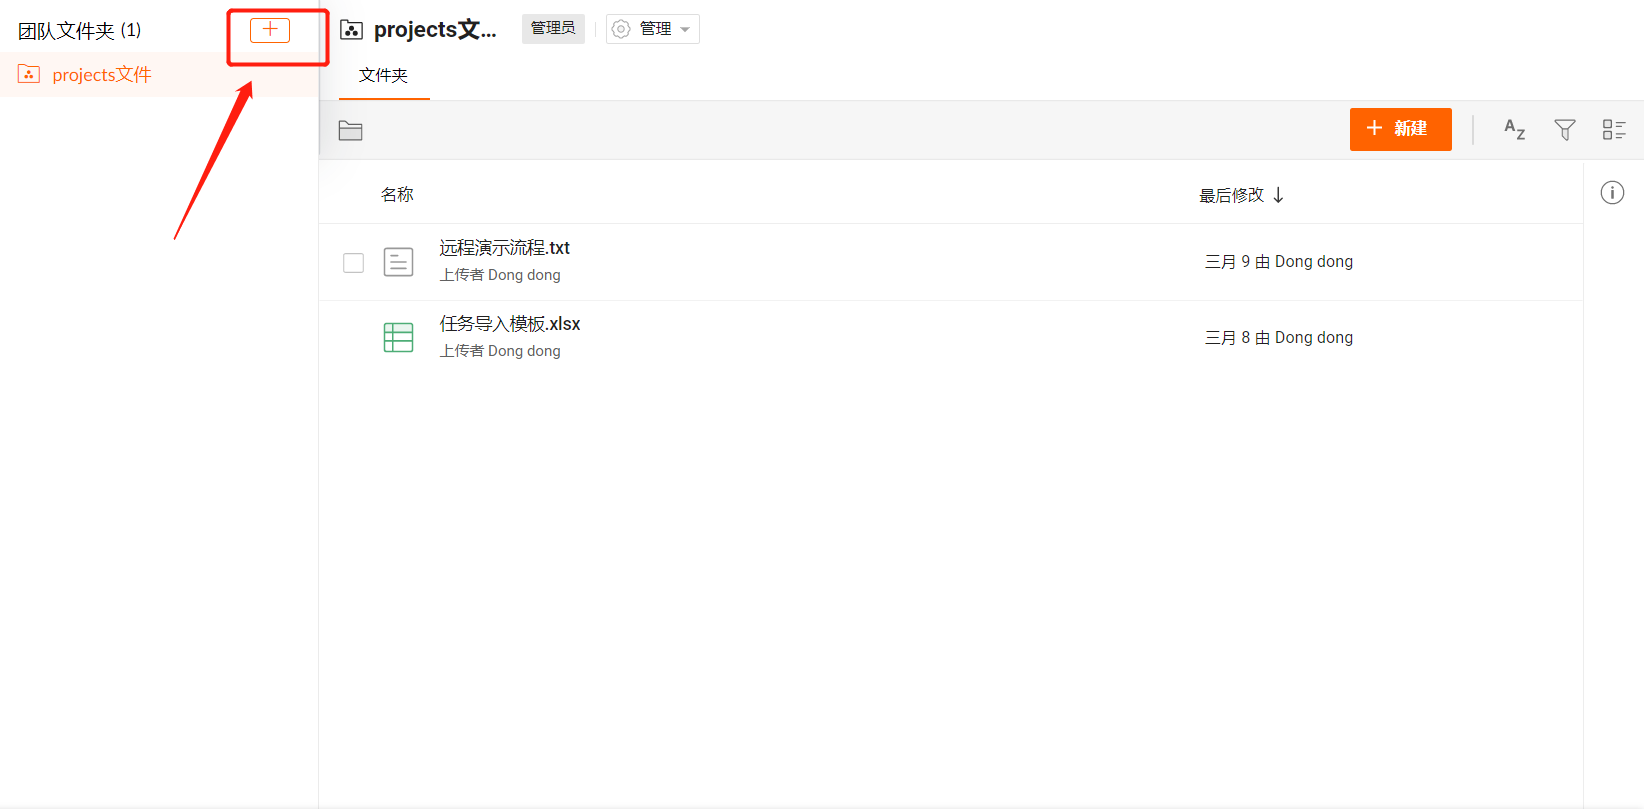Switch to the 文件夹 tab

383,76
